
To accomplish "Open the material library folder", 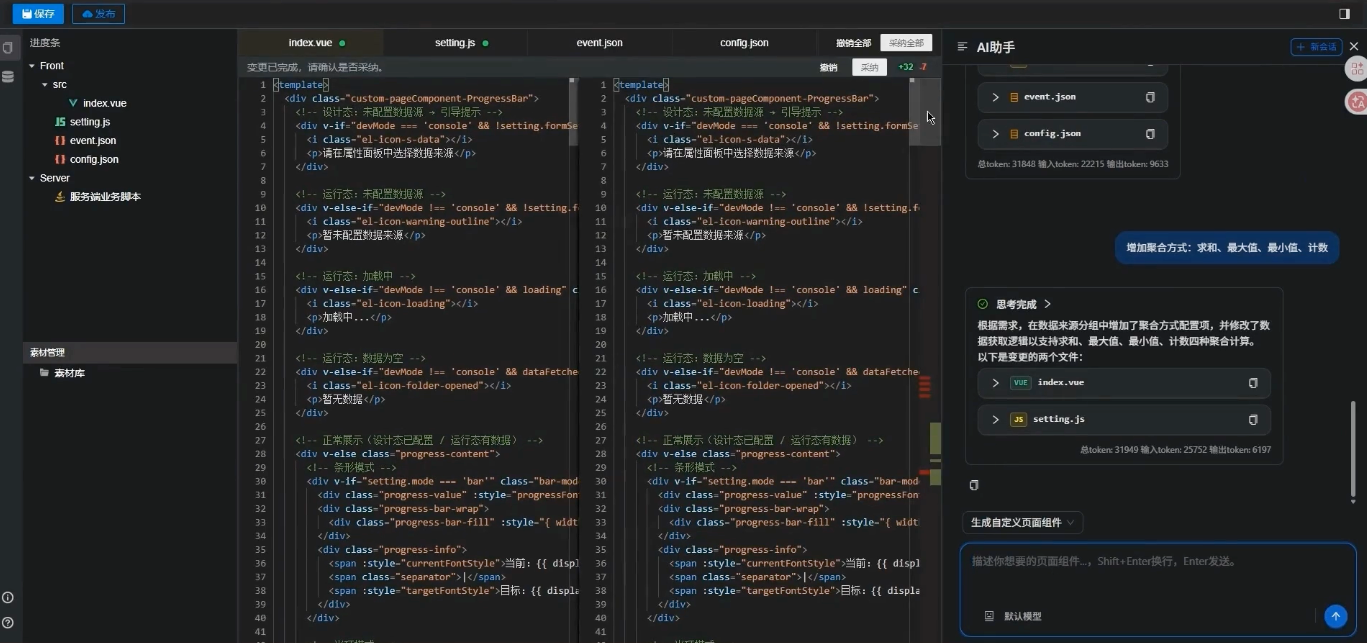I will pos(68,373).
